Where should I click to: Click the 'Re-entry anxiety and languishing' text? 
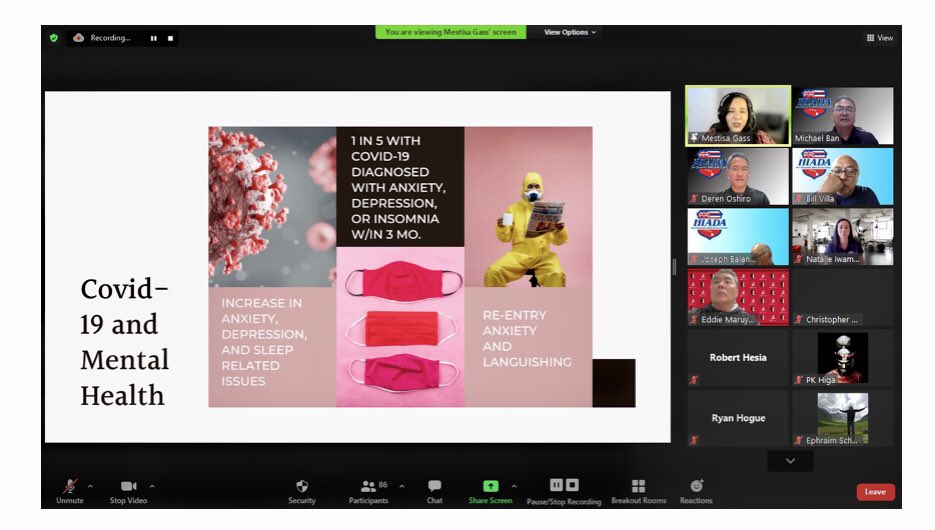527,338
